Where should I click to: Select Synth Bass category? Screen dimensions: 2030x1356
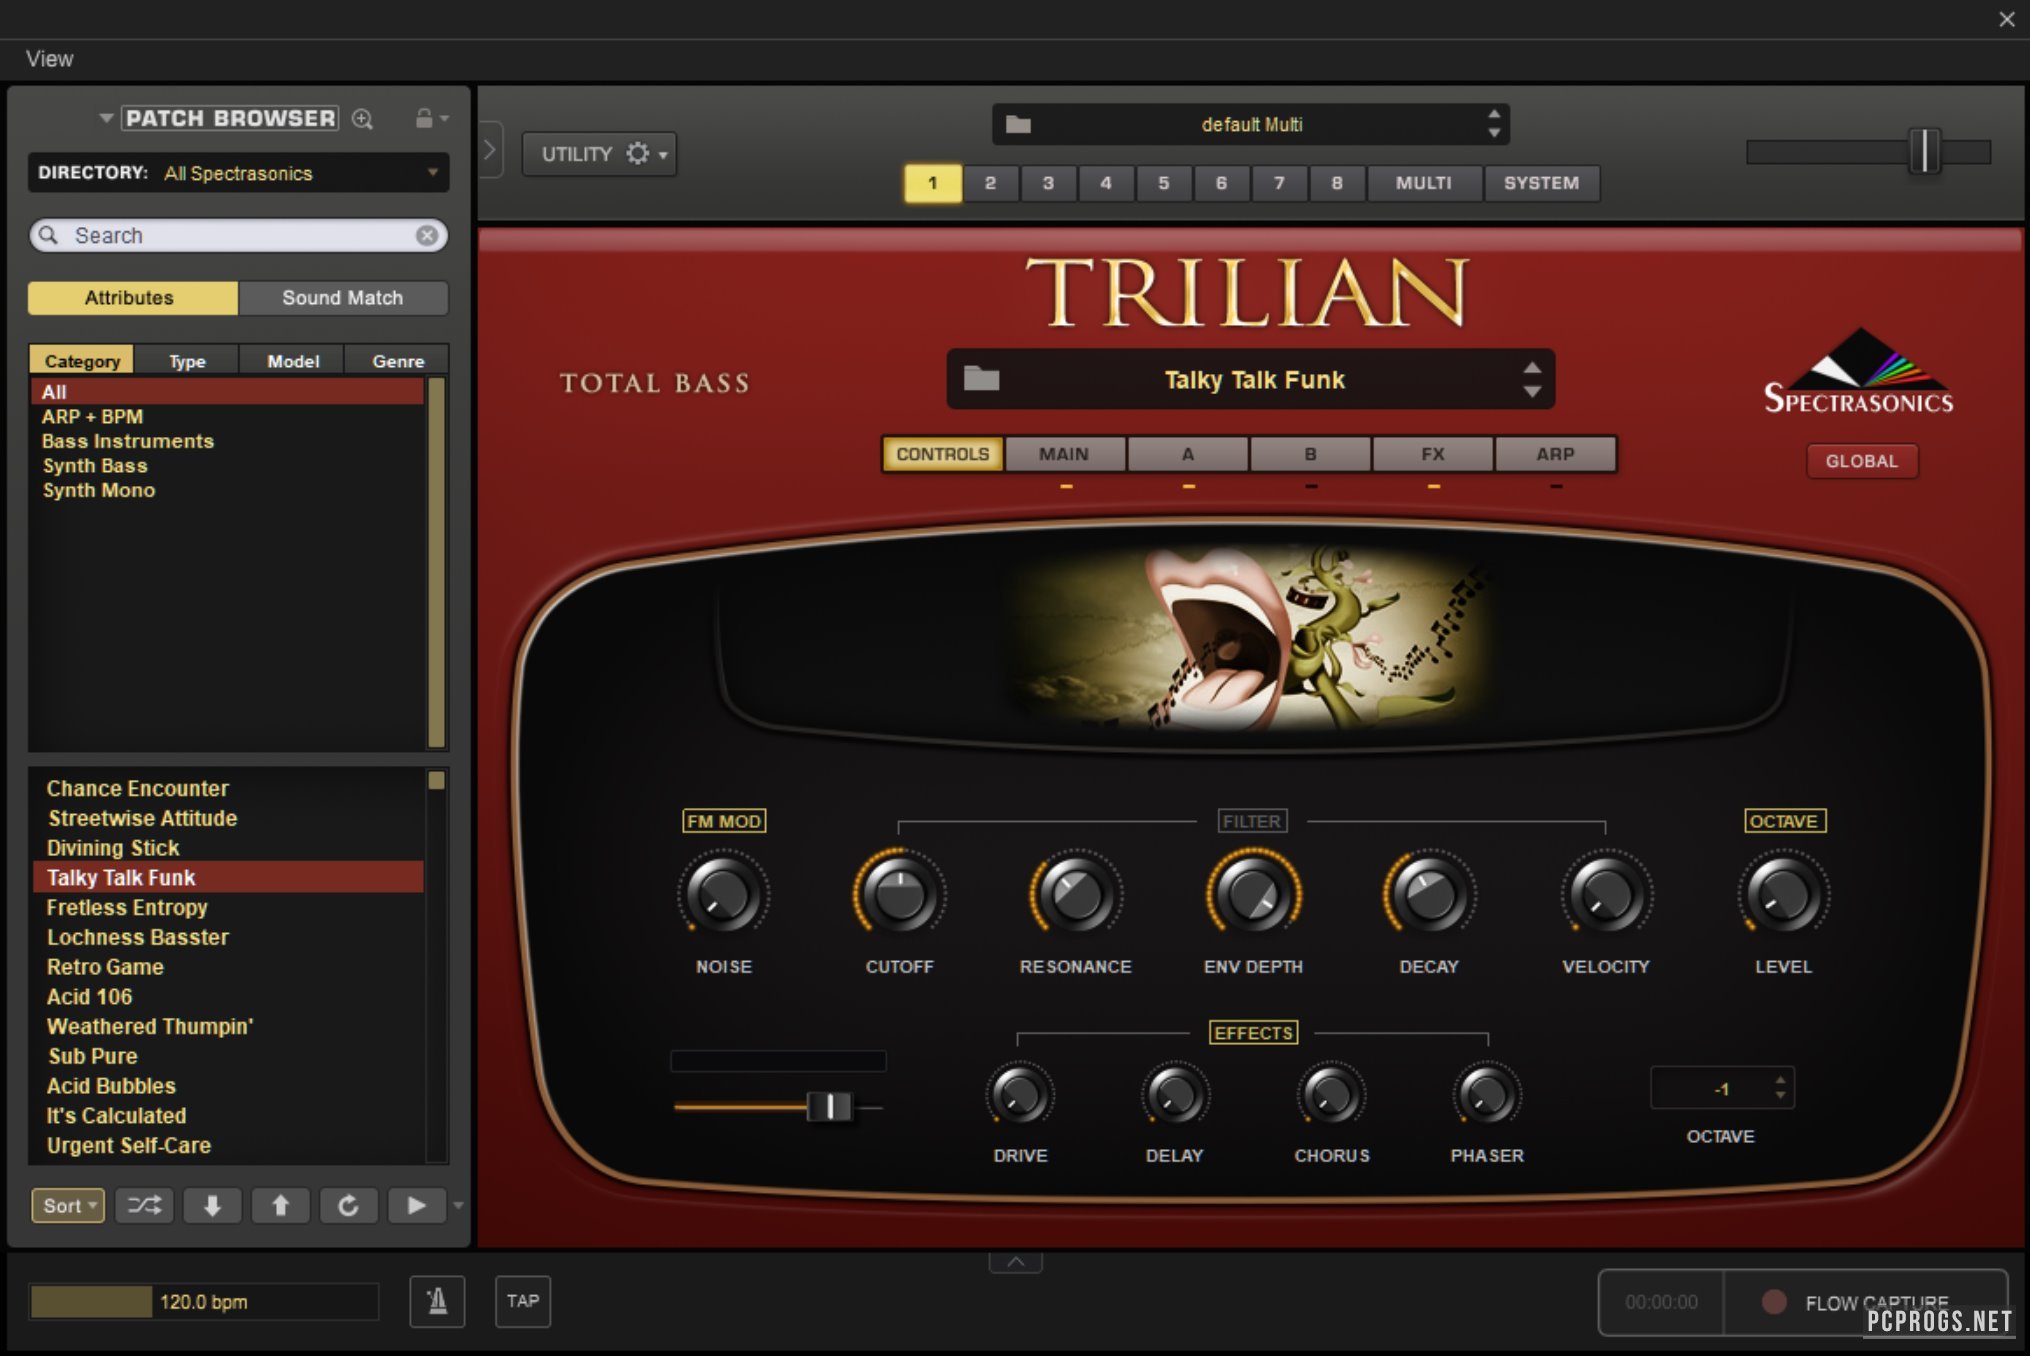(x=95, y=466)
